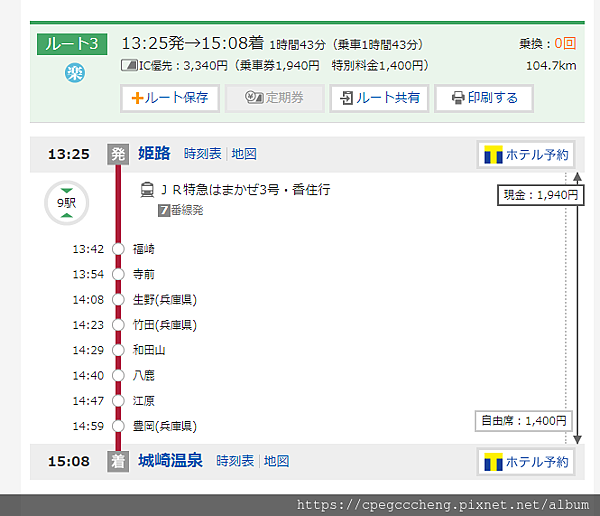Click the ルート3 green label
Viewport: 600px width, 516px height.
point(72,44)
